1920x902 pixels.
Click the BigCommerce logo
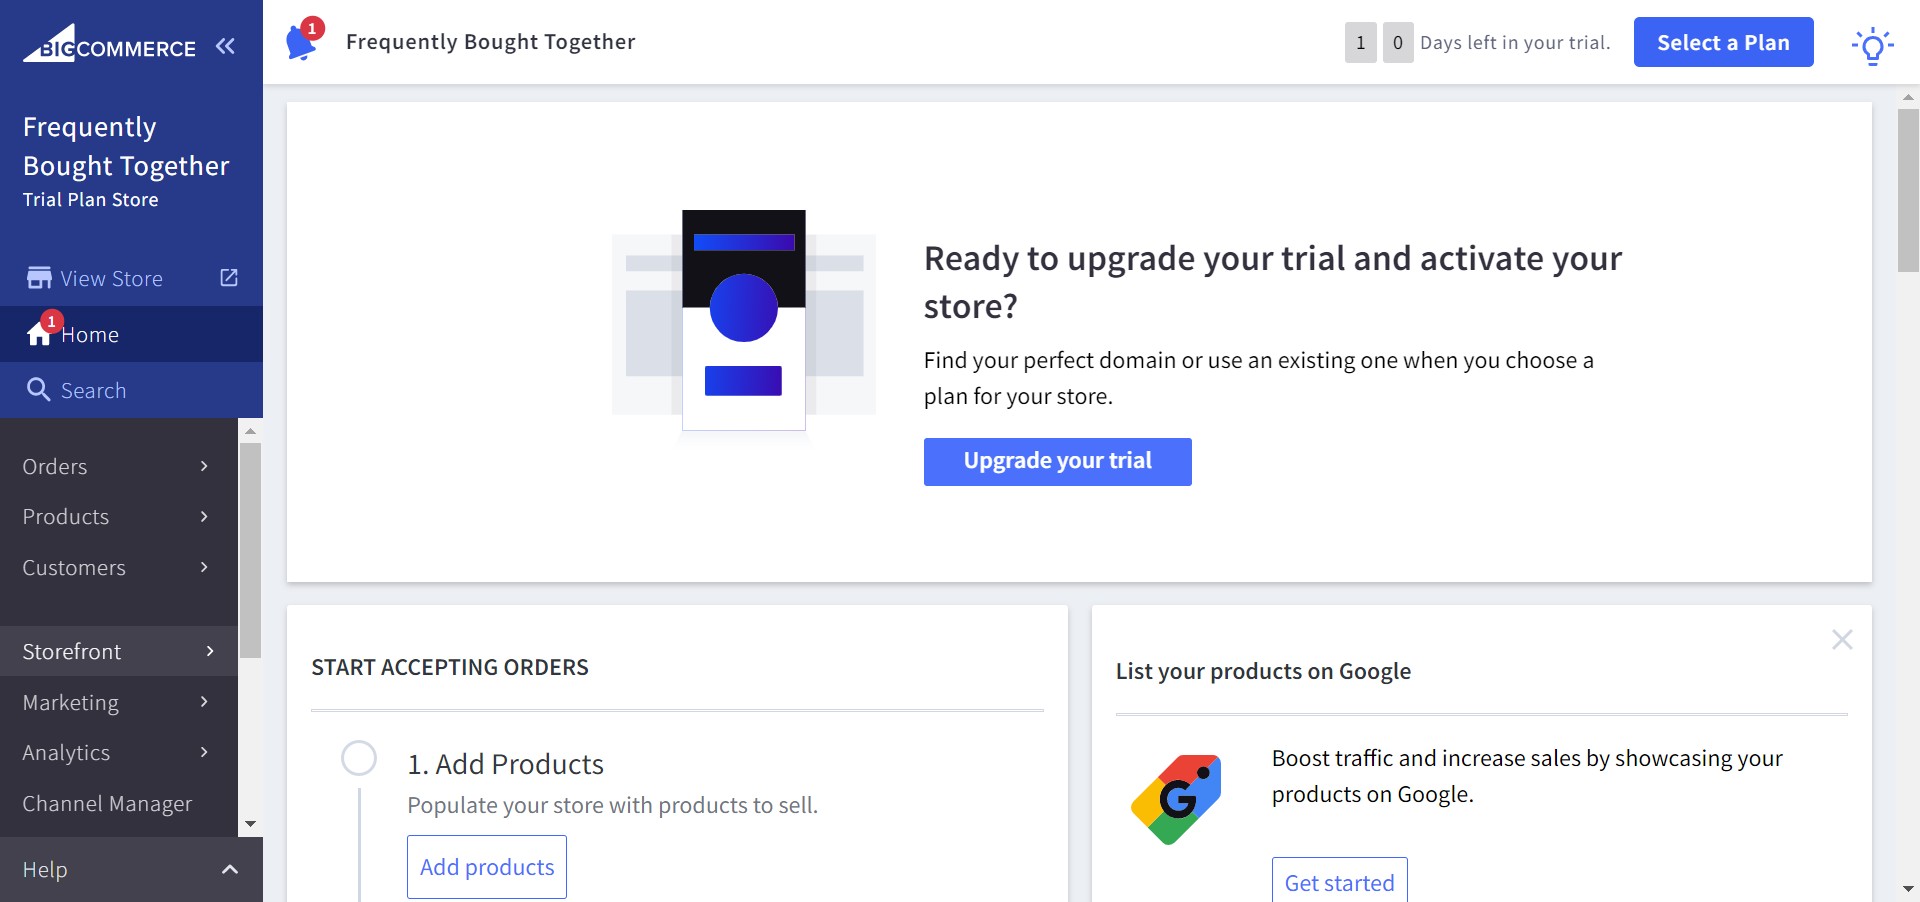click(x=110, y=44)
